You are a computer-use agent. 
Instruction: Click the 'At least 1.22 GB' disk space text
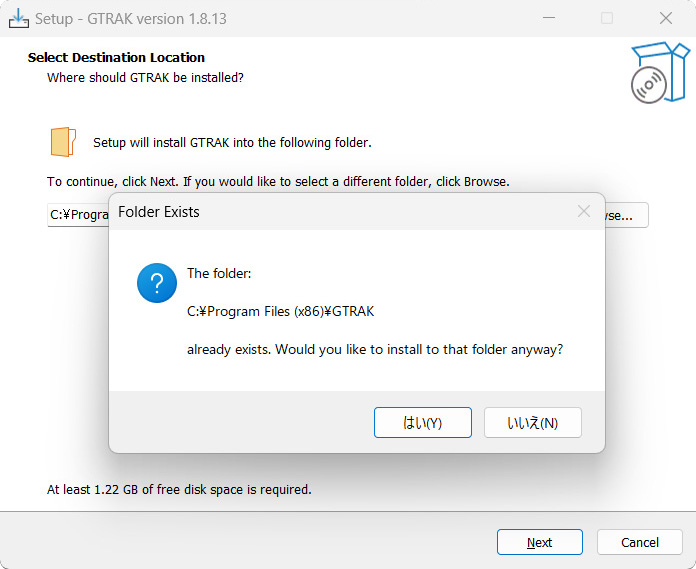pyautogui.click(x=179, y=490)
